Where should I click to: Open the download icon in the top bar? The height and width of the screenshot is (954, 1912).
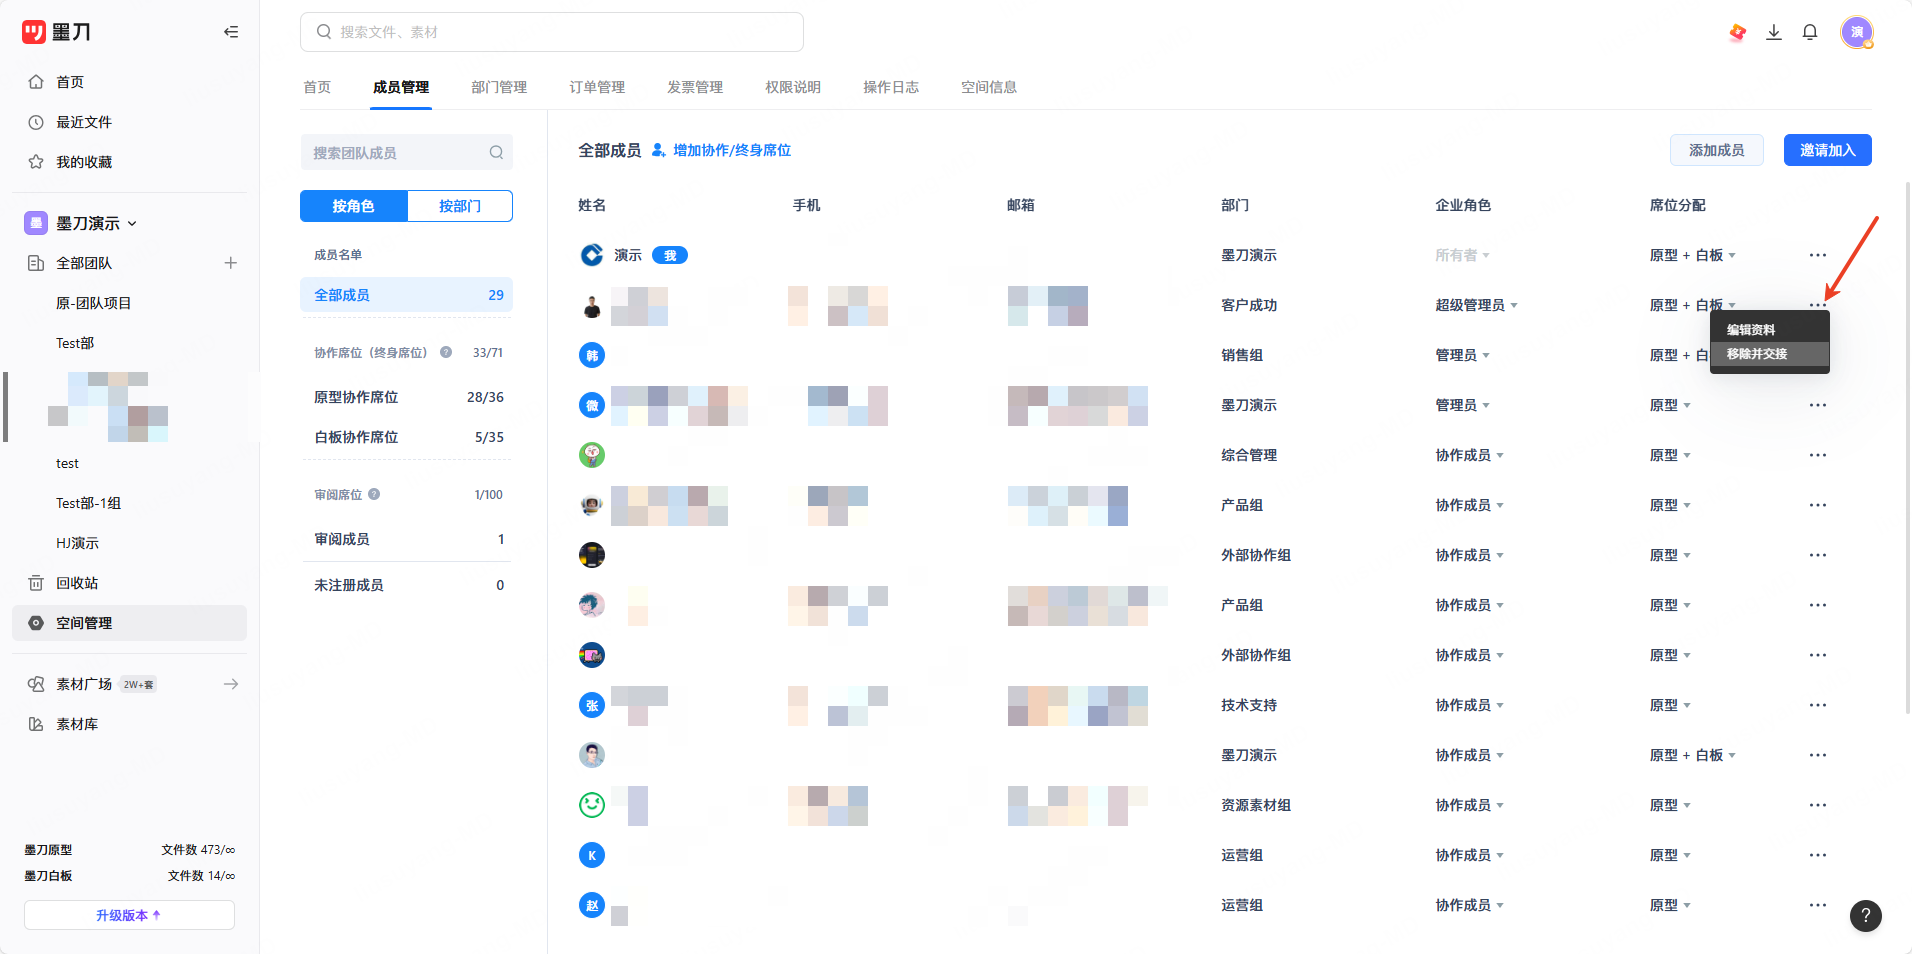coord(1774,32)
